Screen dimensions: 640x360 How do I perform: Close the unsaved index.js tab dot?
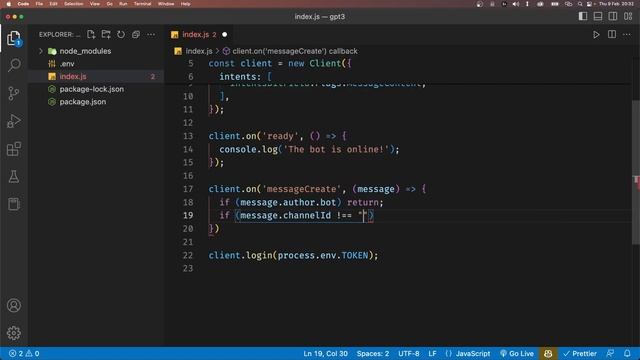224,35
